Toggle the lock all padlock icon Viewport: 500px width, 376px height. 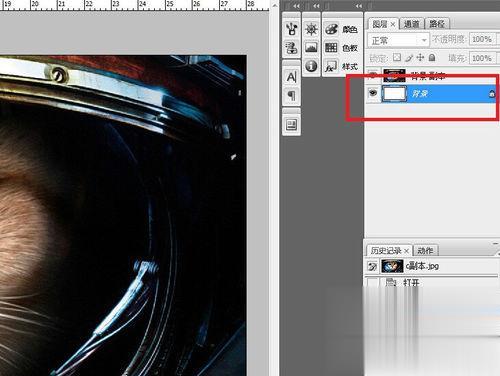click(432, 58)
